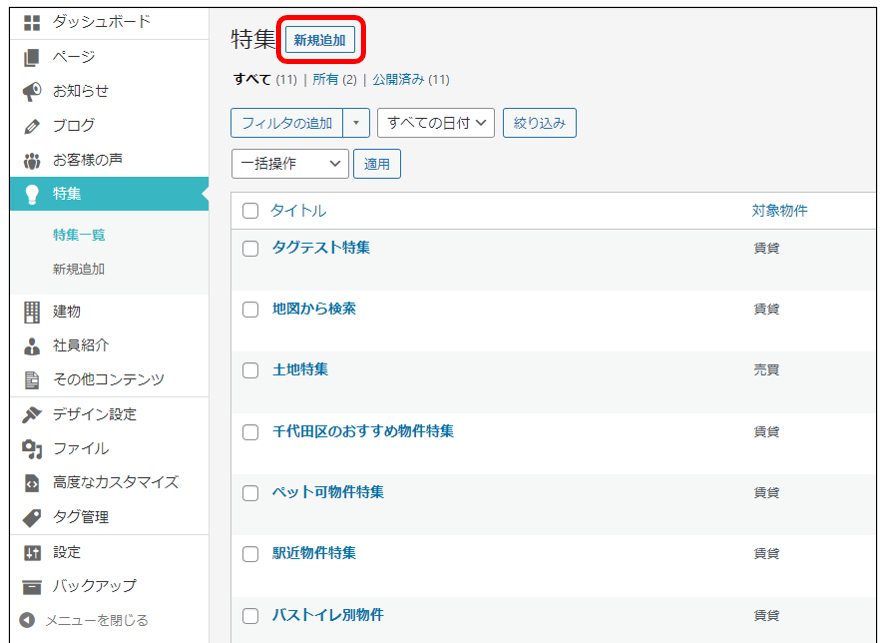The width and height of the screenshot is (889, 643).
Task: Click the megaphone icon beside お知らせ
Action: point(31,91)
